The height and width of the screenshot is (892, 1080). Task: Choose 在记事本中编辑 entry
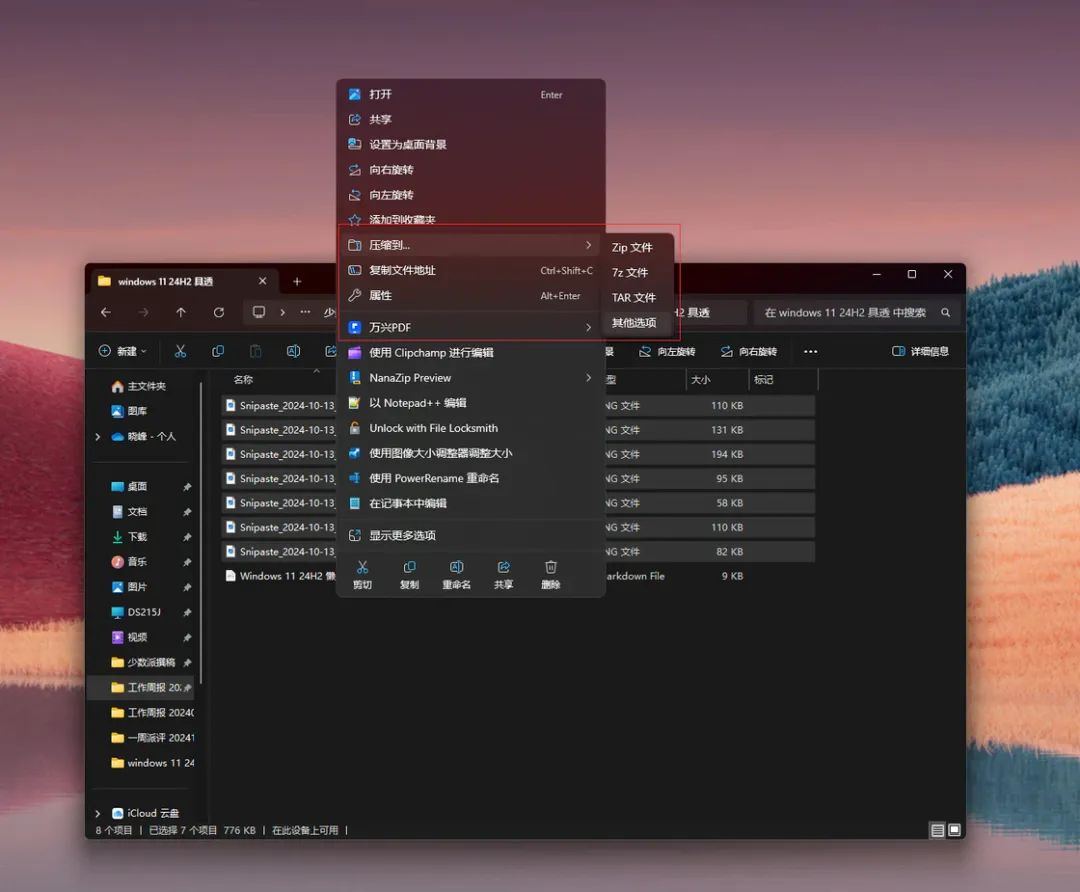470,504
